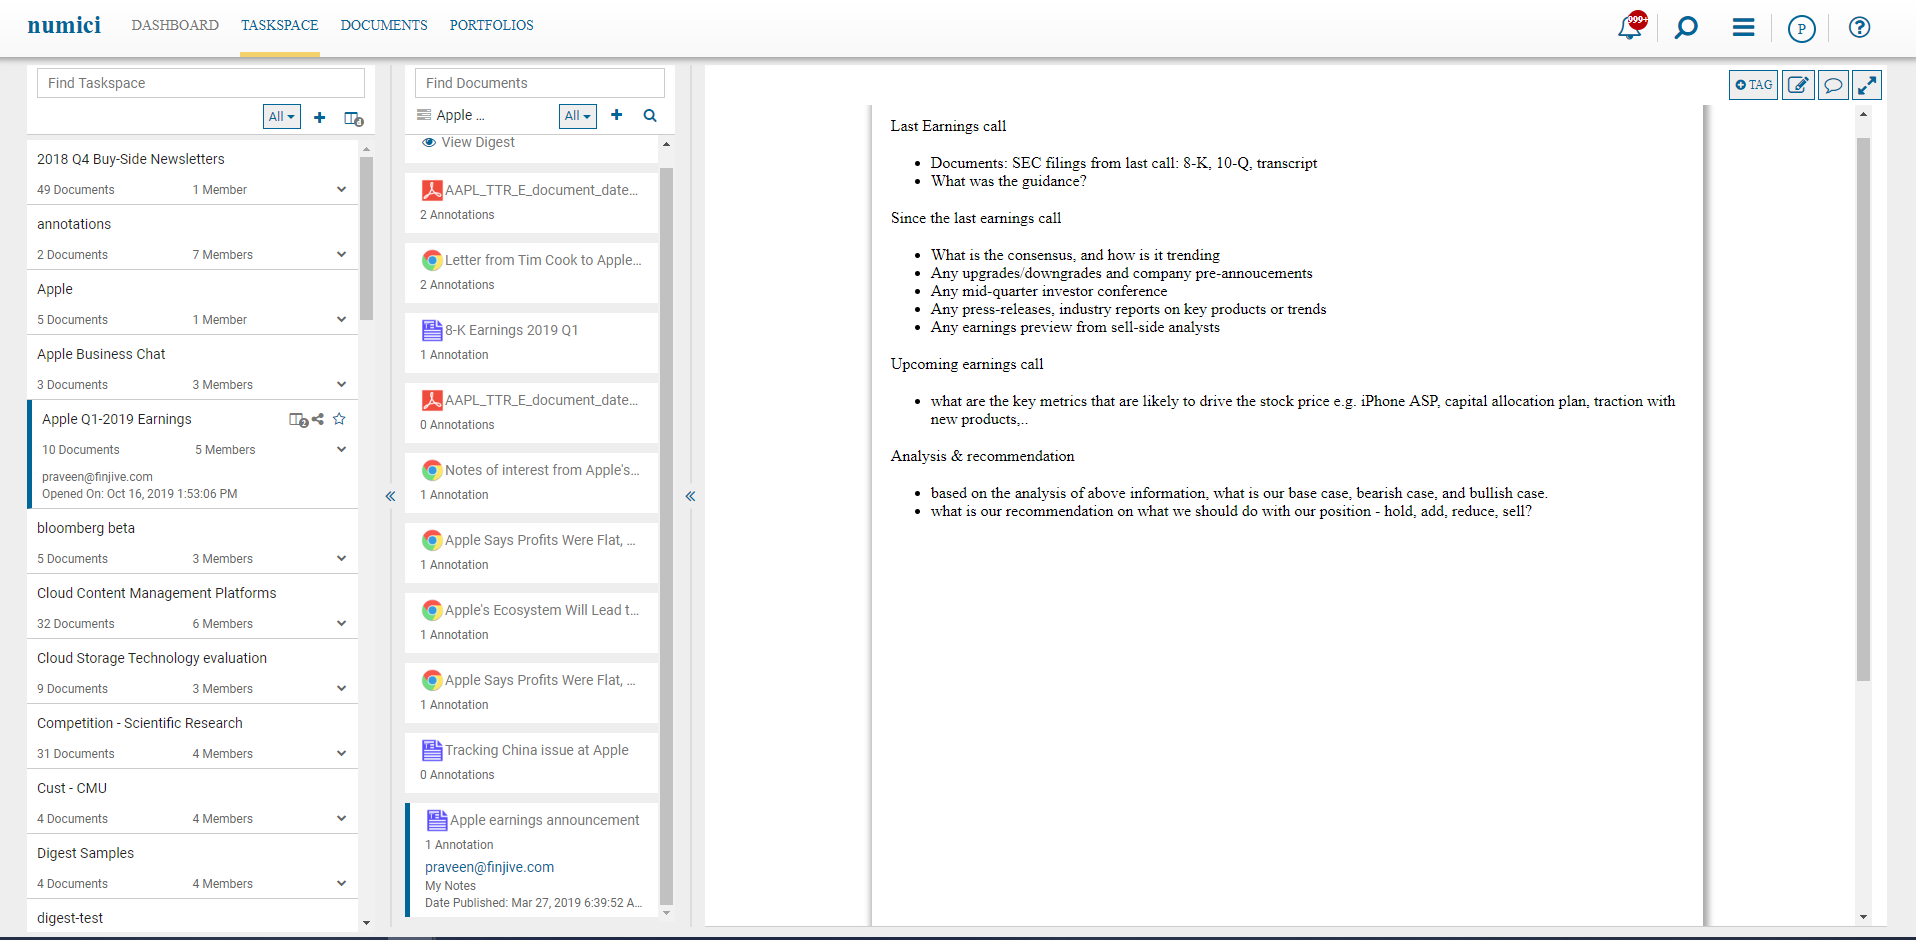Expand bloomberg beta chevron
Image resolution: width=1916 pixels, height=940 pixels.
click(x=341, y=558)
